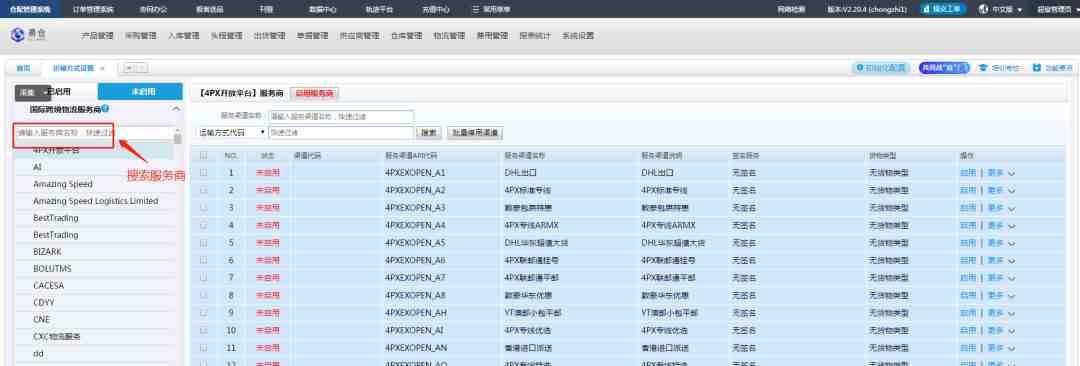
Task: Select the CACESA provider
Action: [x=49, y=285]
